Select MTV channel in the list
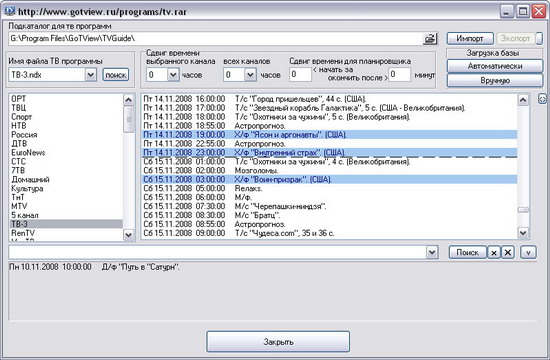The width and height of the screenshot is (550, 360). 66,206
